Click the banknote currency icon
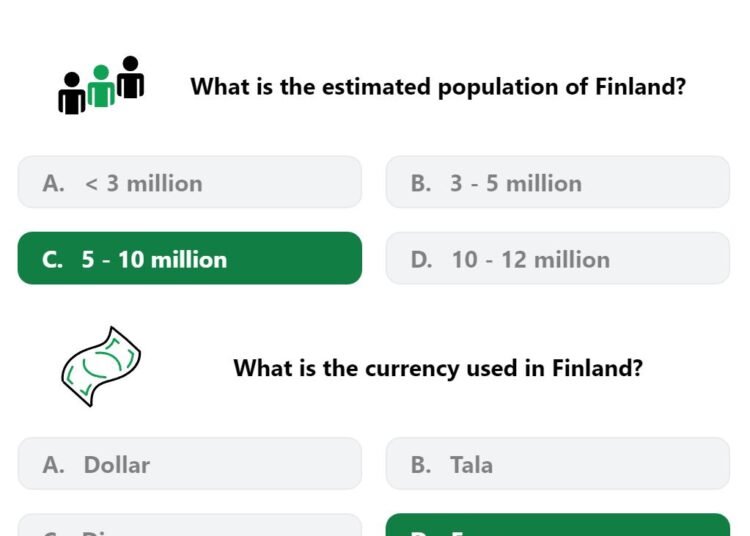Screen dimensions: 750x536 101,367
